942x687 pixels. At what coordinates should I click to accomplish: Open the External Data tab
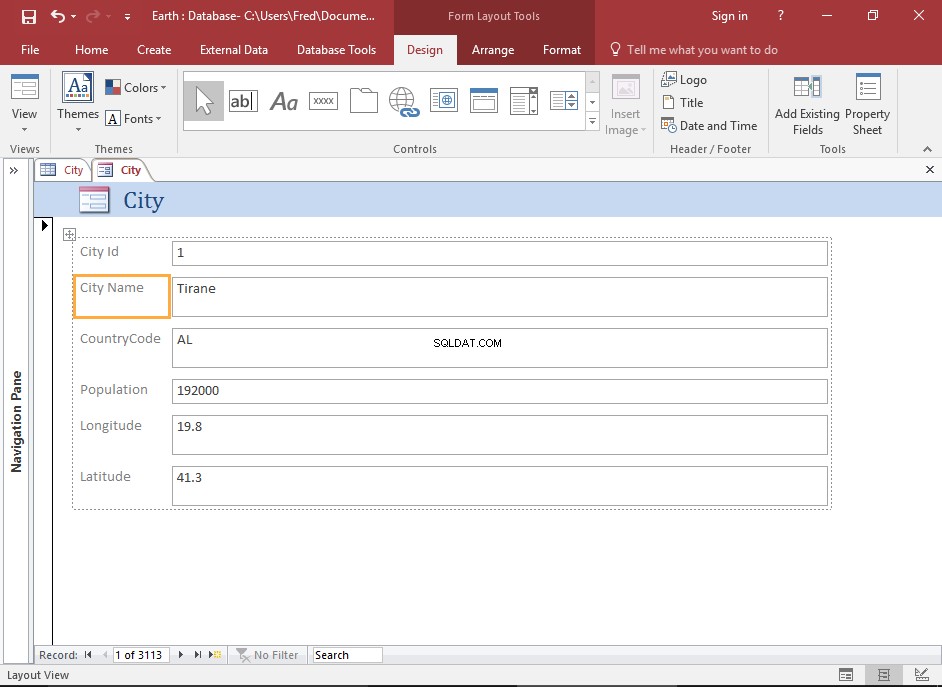(x=234, y=50)
